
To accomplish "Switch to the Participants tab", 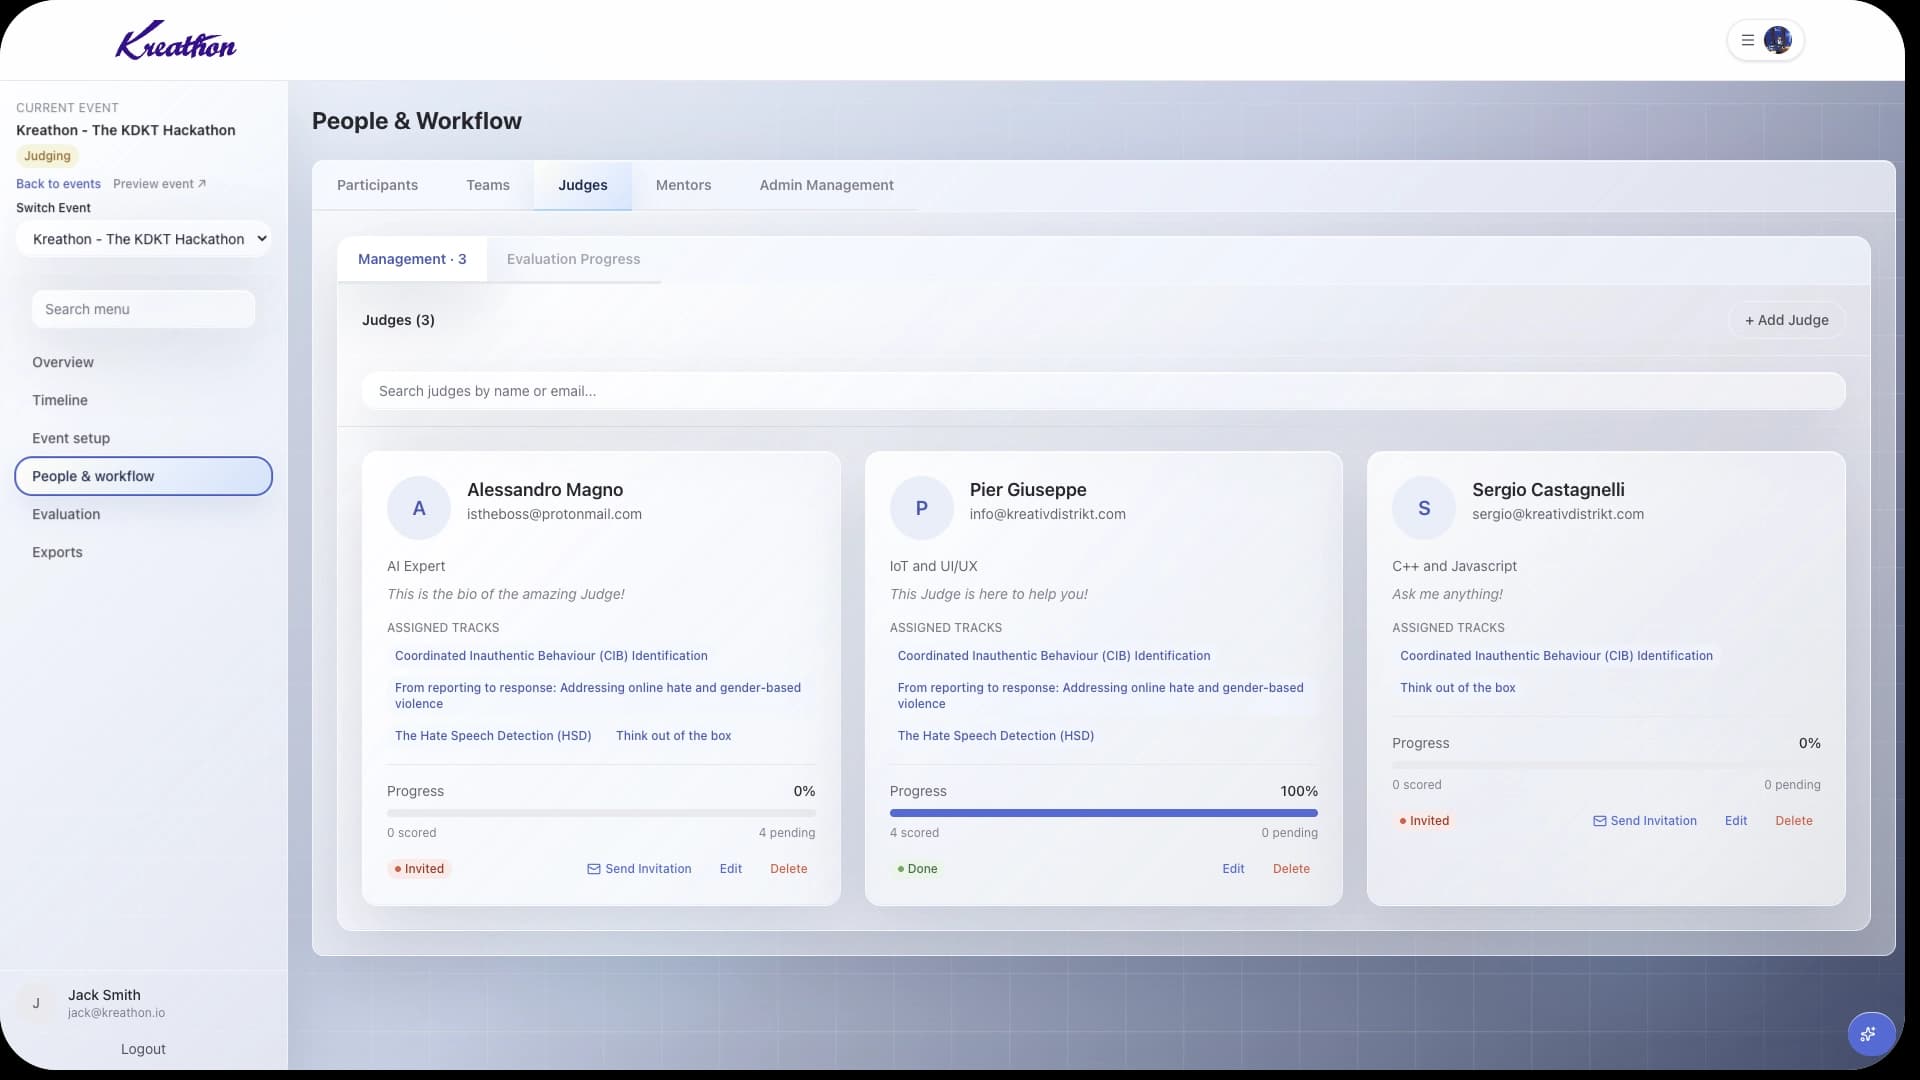I will pos(377,185).
